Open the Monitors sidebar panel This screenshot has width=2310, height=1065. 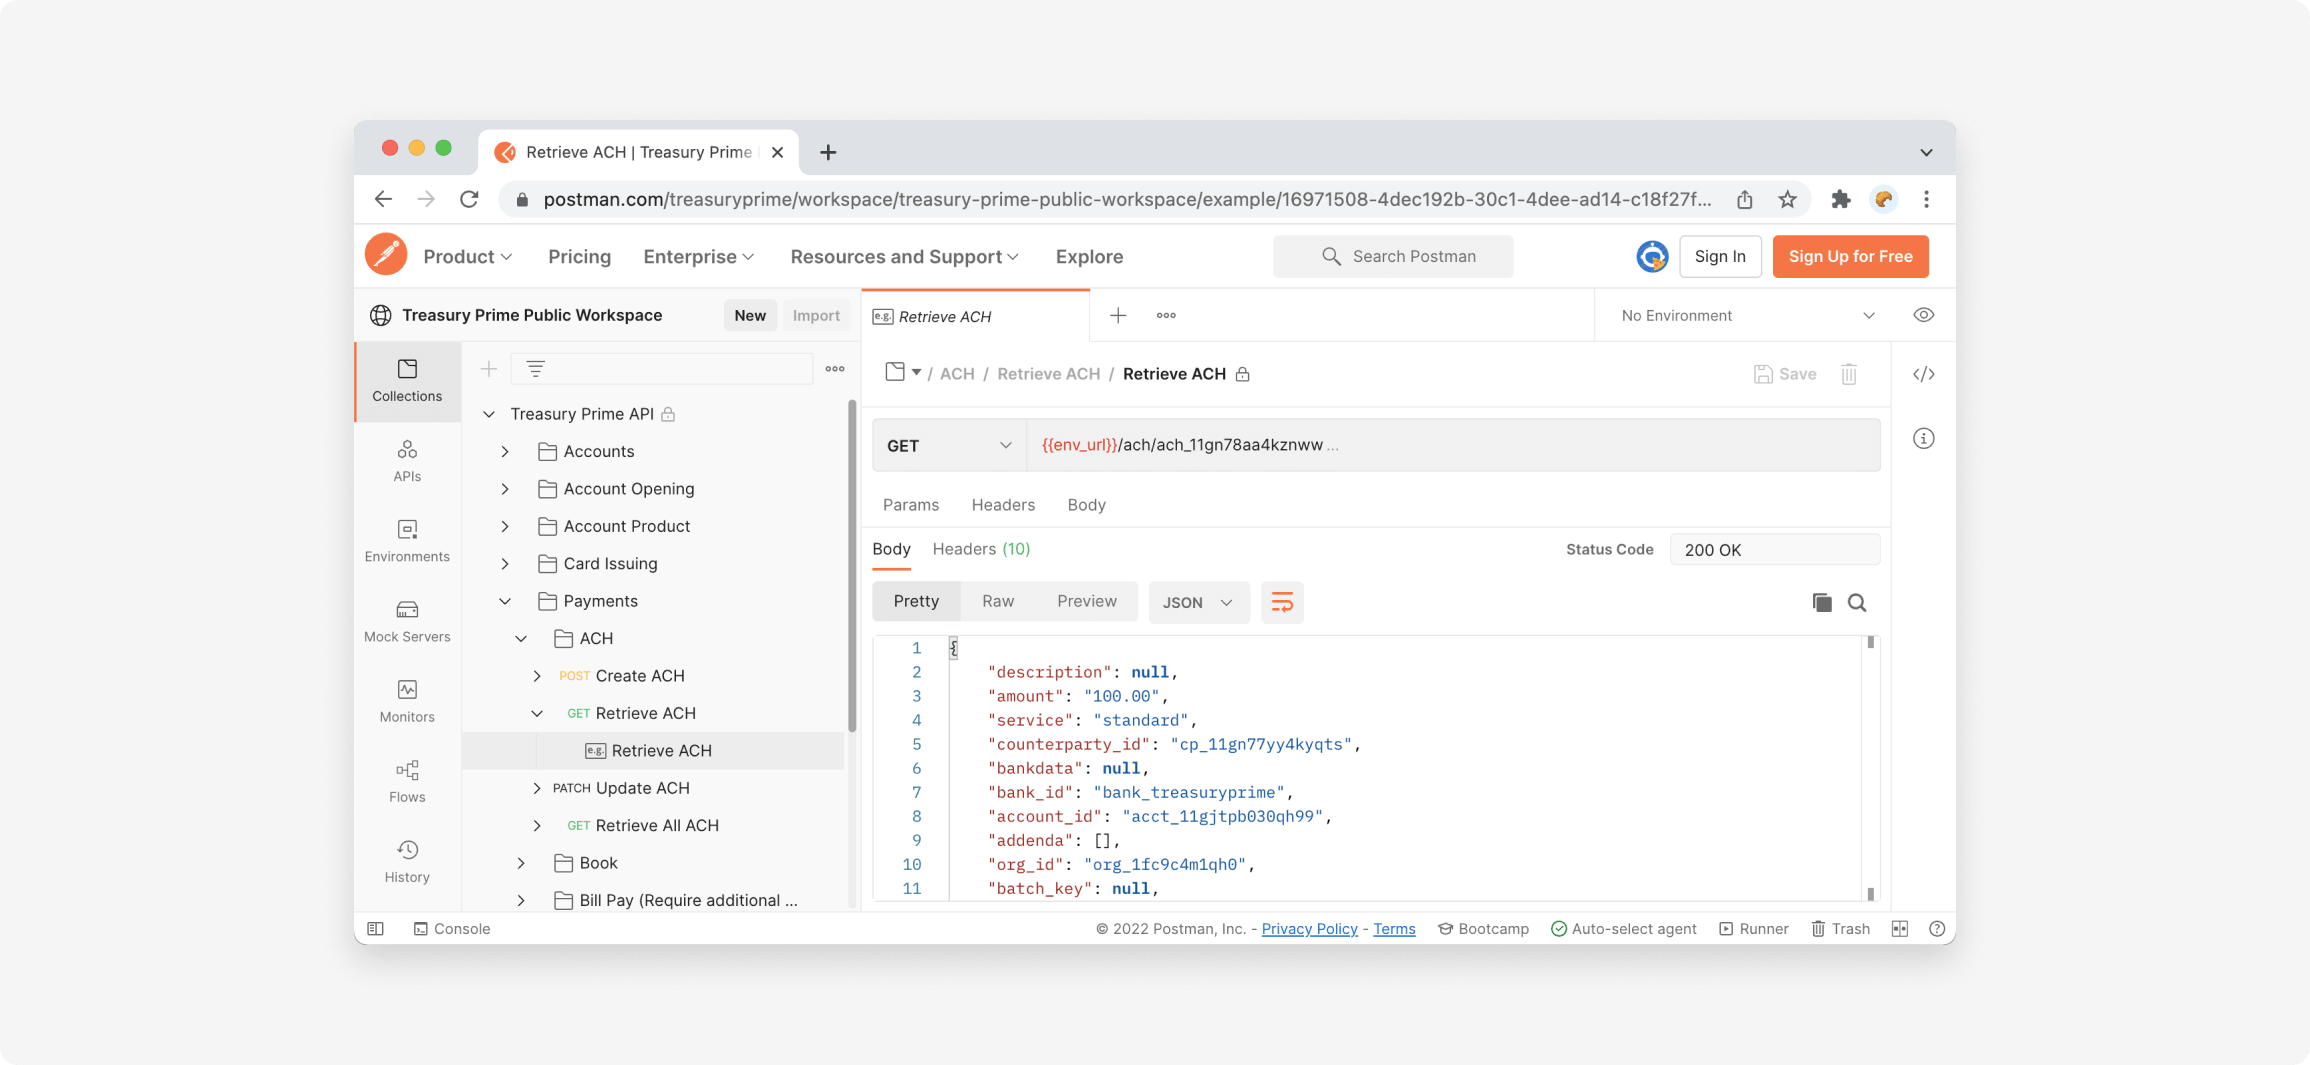pos(407,701)
